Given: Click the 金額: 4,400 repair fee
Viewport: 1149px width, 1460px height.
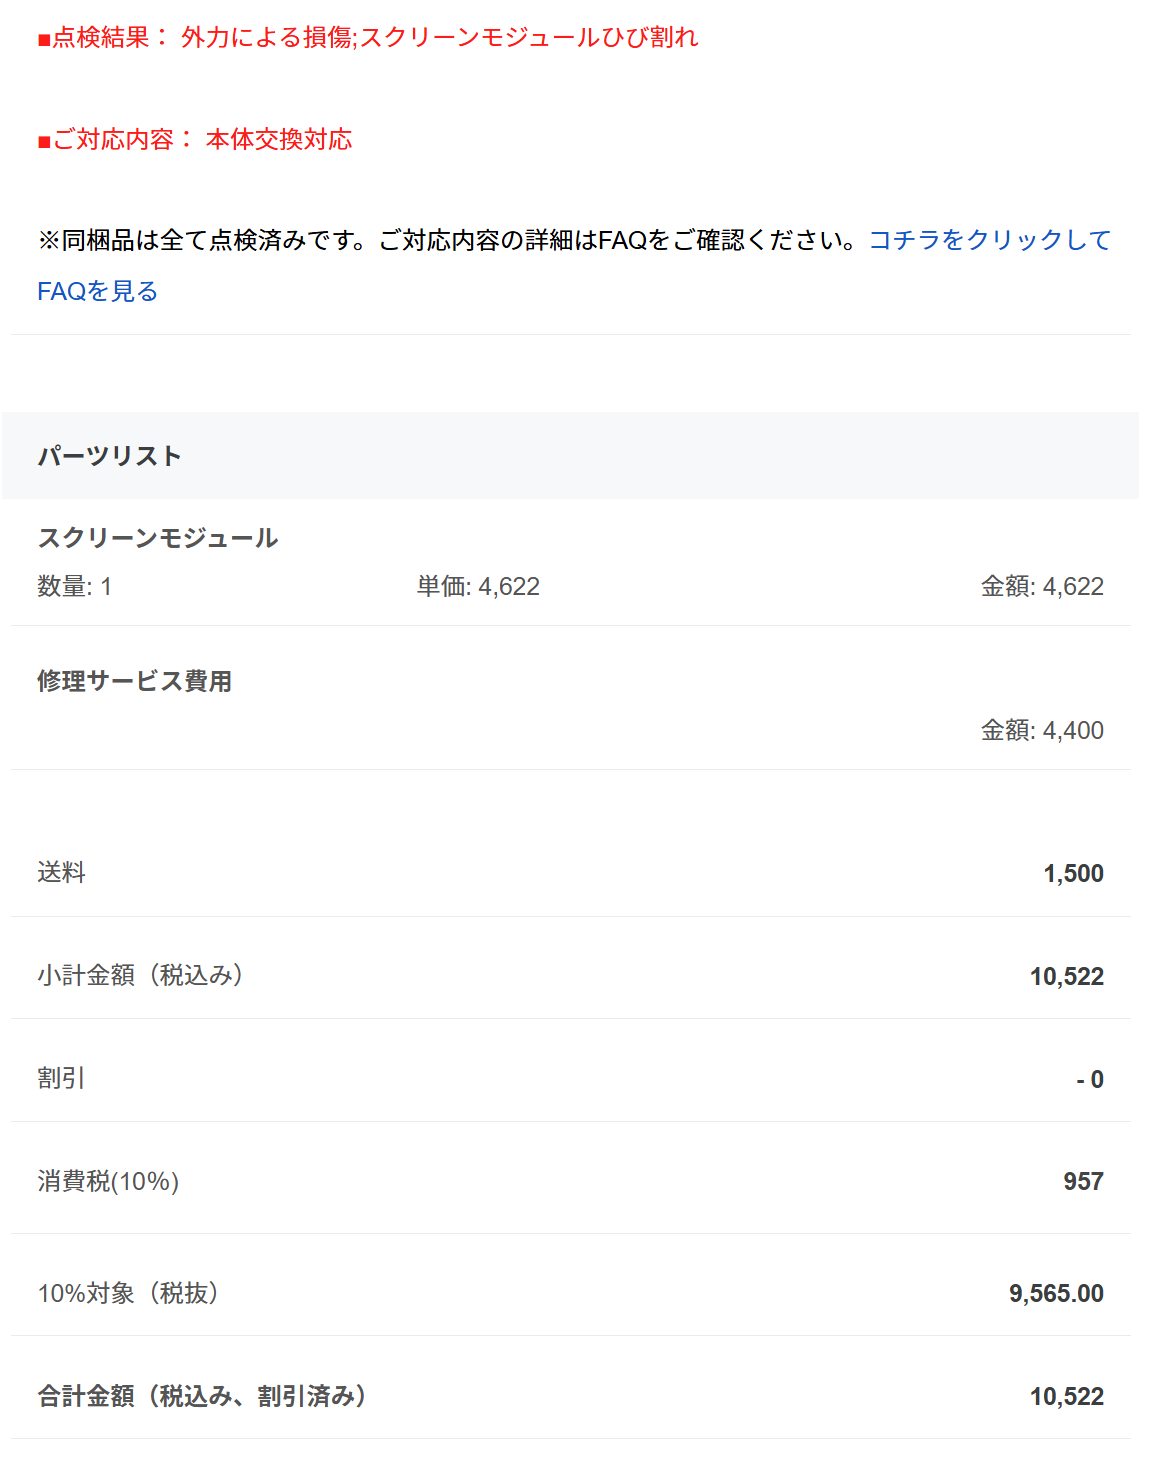Looking at the screenshot, I should [1042, 730].
